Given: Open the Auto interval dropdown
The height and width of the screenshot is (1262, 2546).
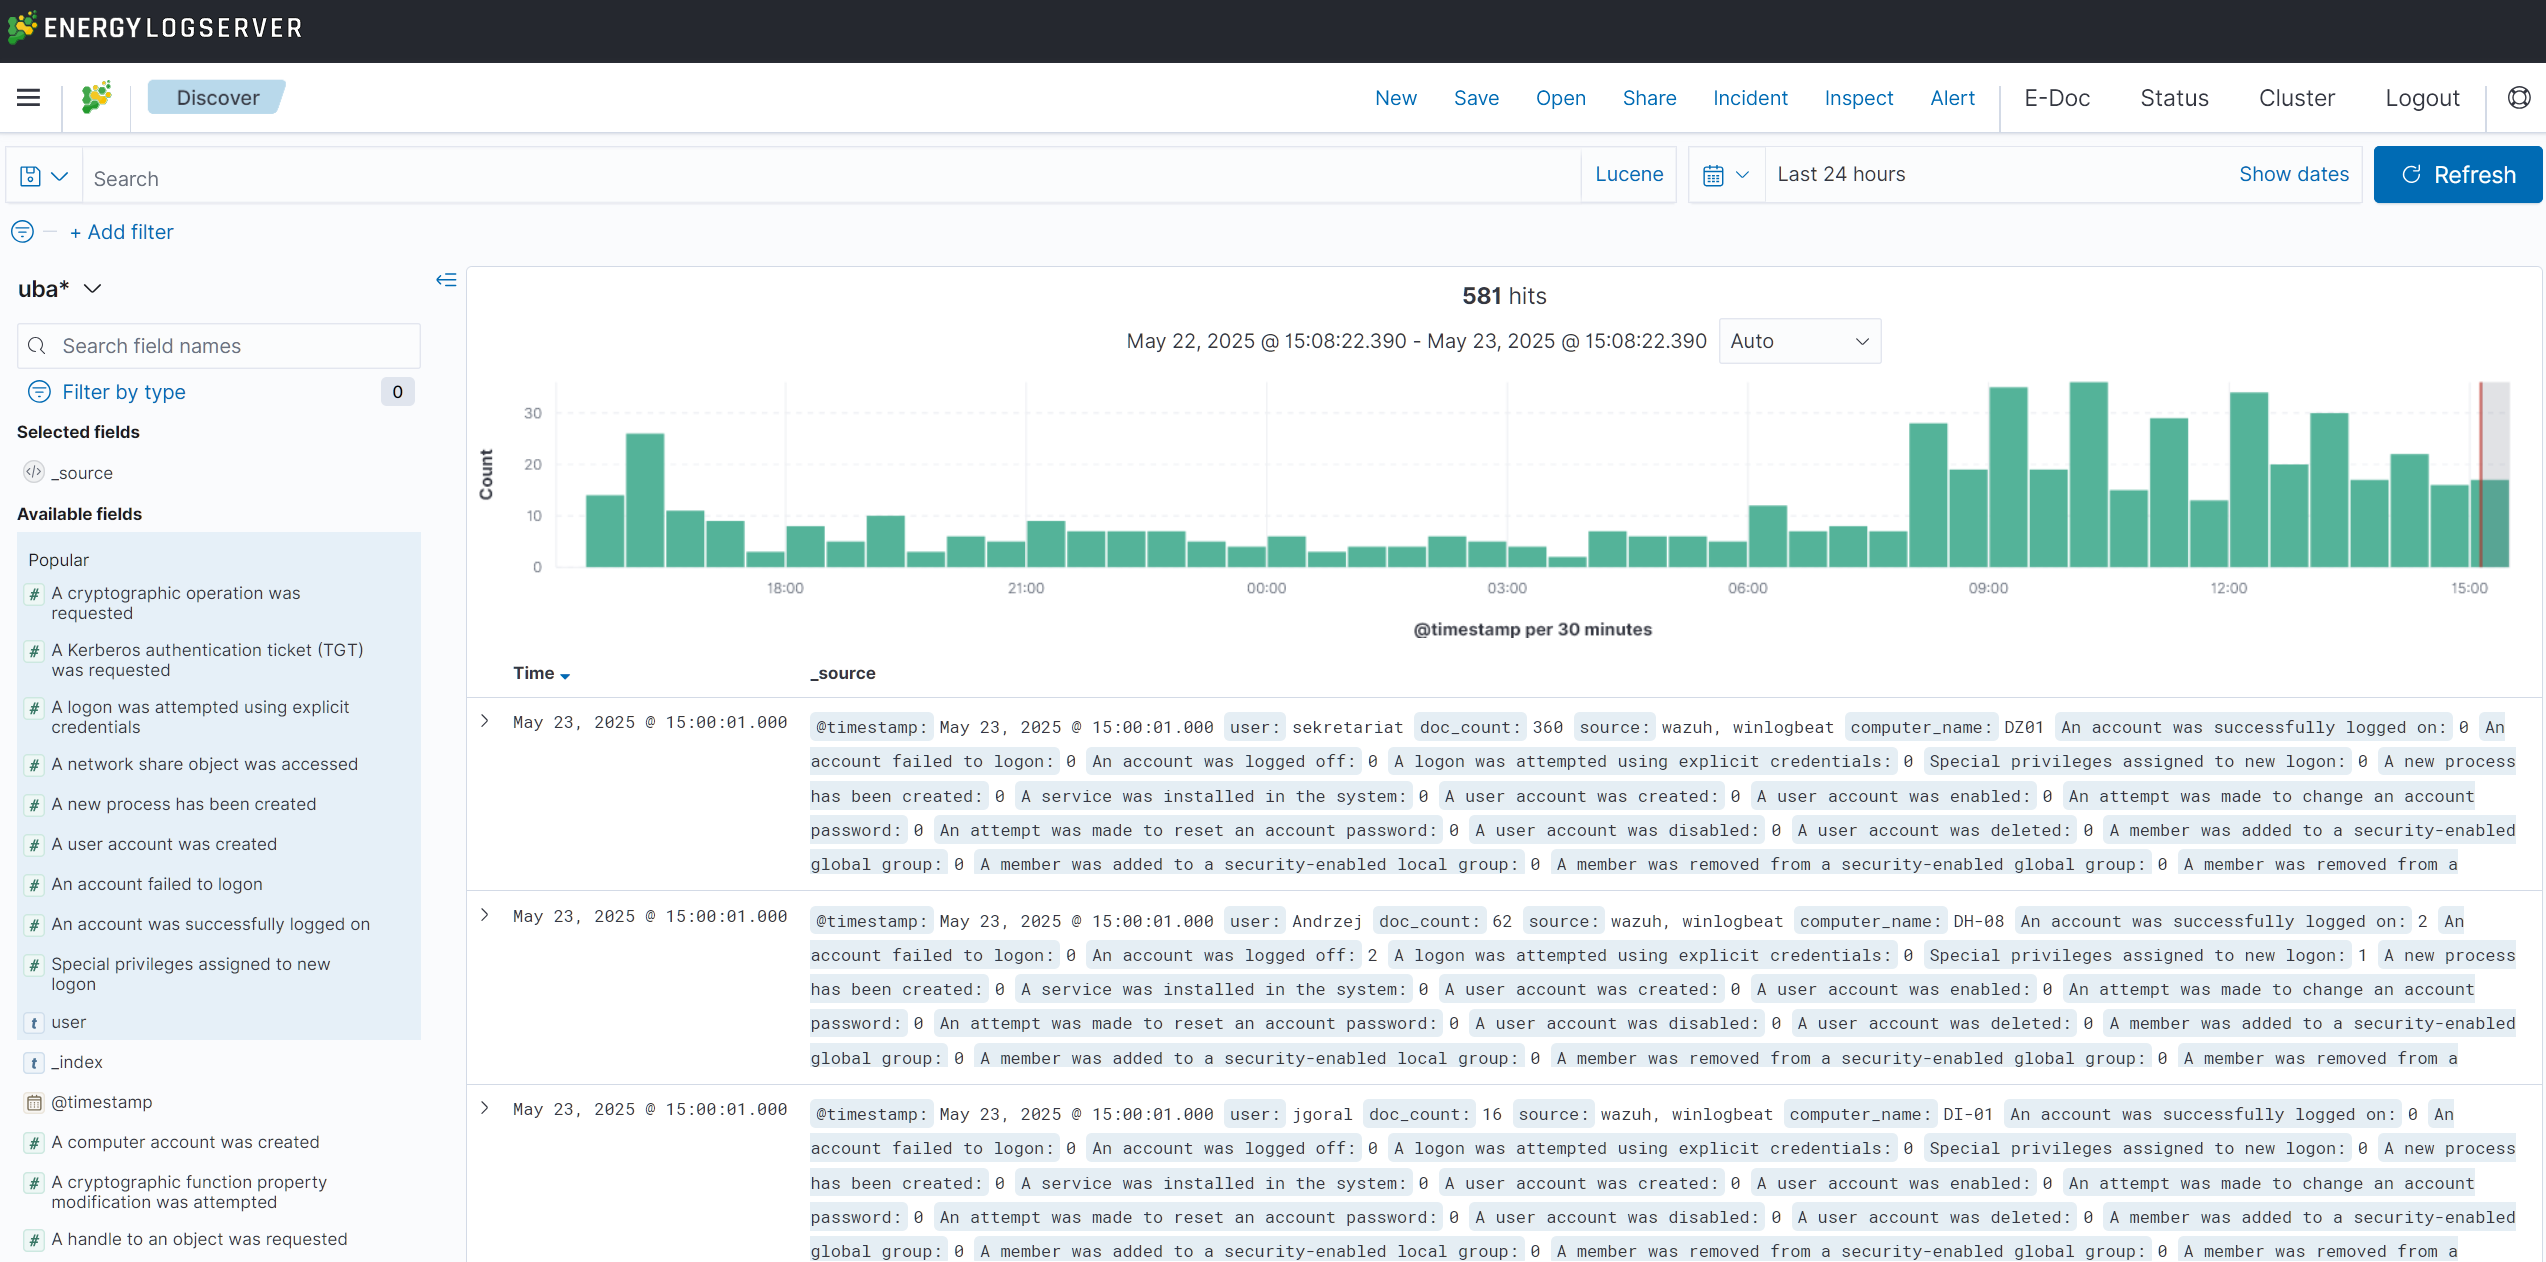Looking at the screenshot, I should pos(1798,341).
